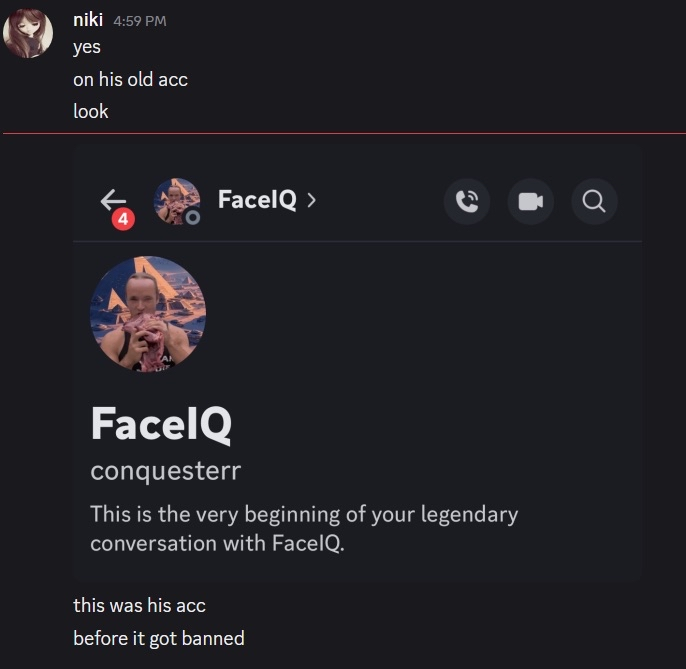Click the "on his old acc" message
The image size is (686, 669).
(130, 79)
